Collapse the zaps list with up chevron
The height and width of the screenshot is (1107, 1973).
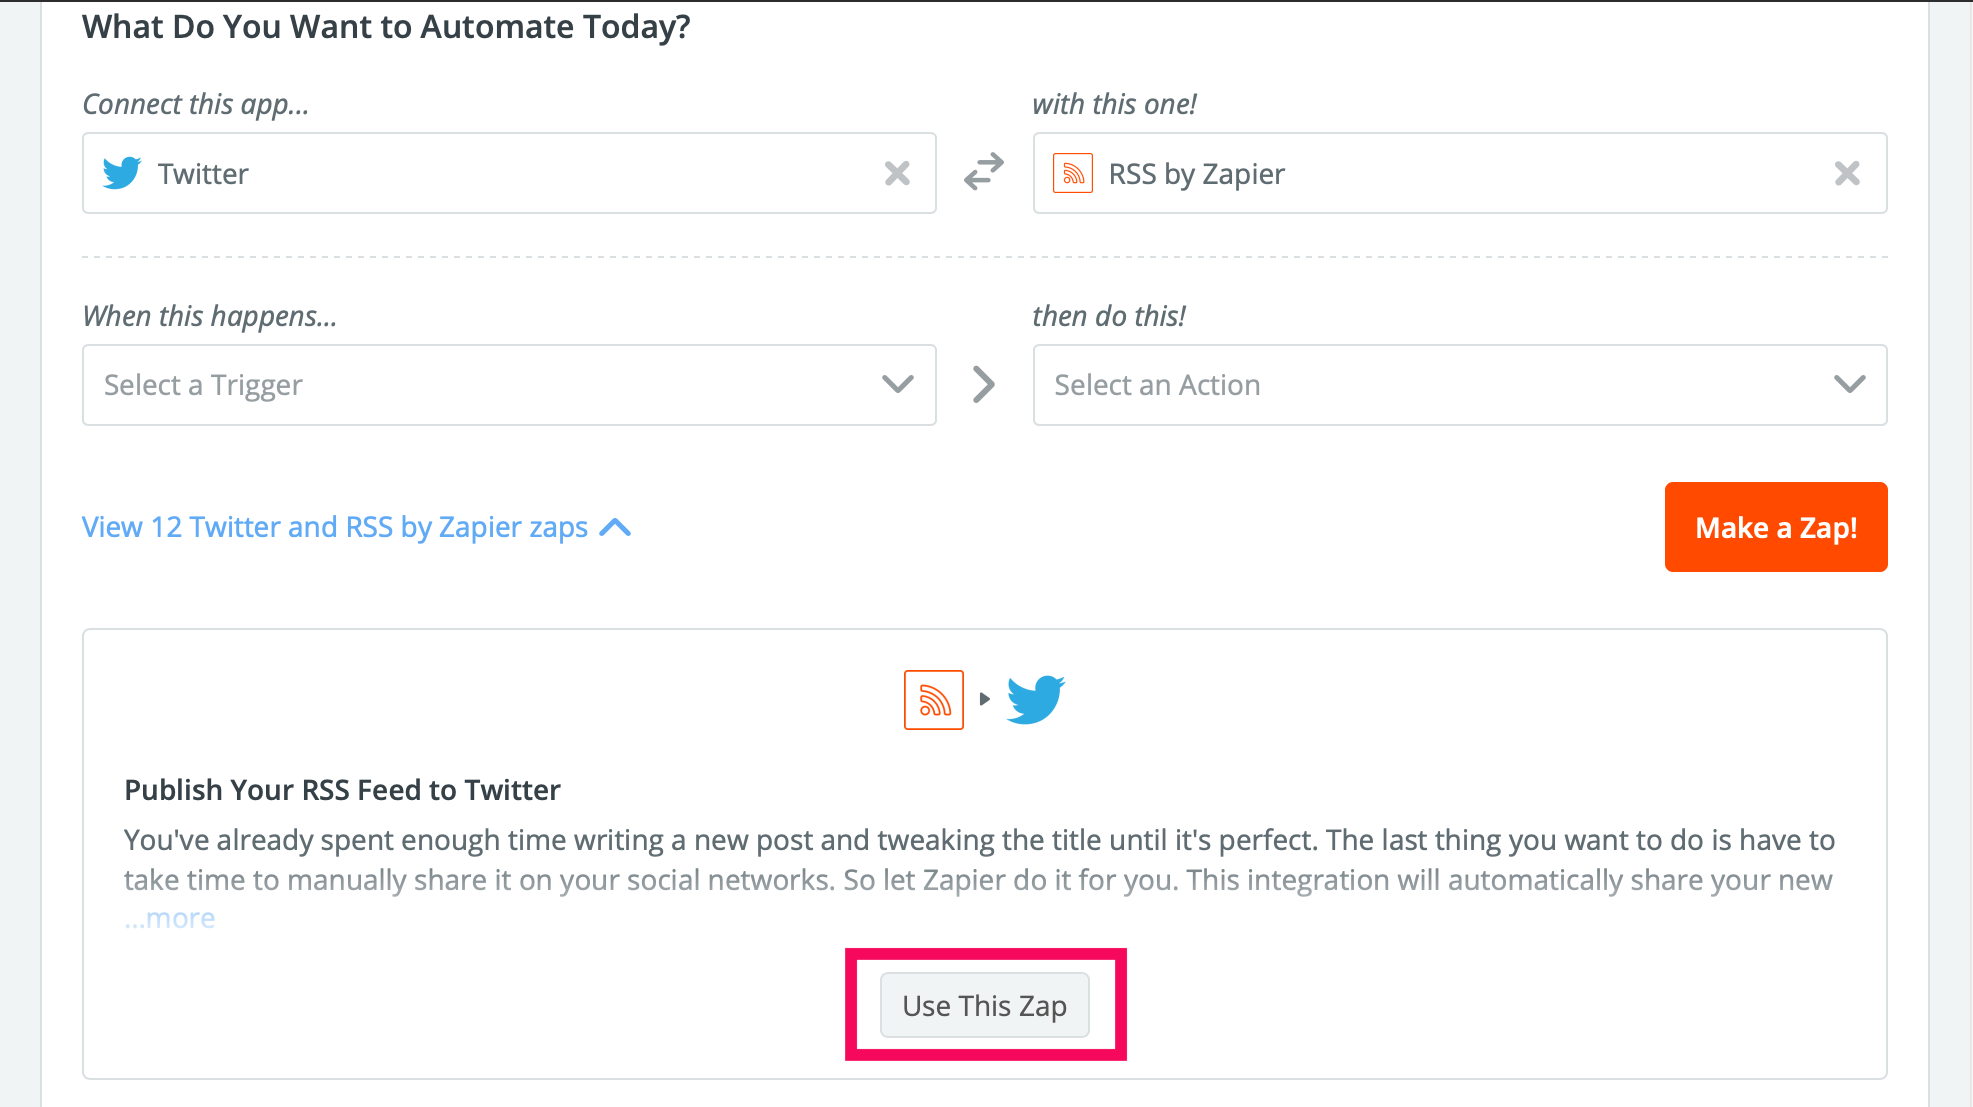click(x=615, y=527)
